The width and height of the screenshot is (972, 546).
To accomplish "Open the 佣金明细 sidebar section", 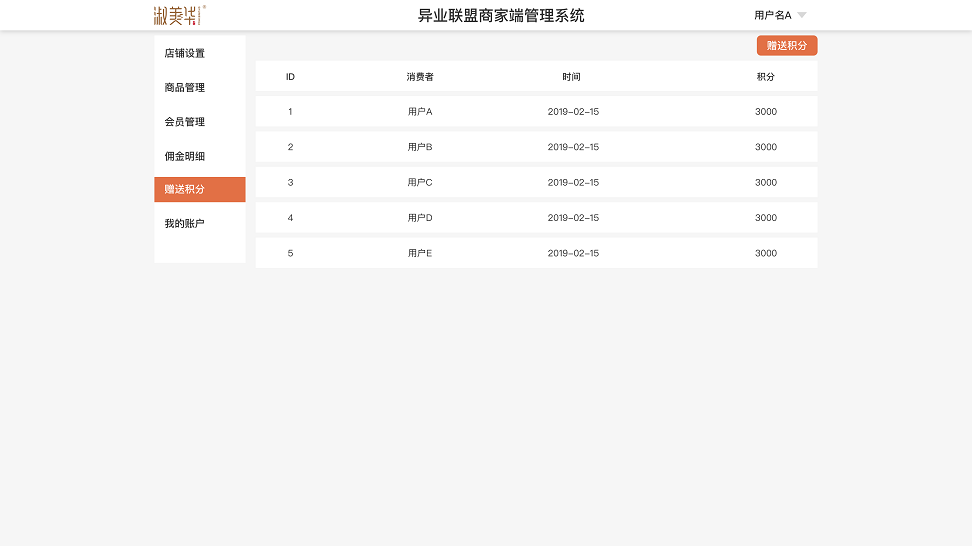I will click(x=185, y=156).
